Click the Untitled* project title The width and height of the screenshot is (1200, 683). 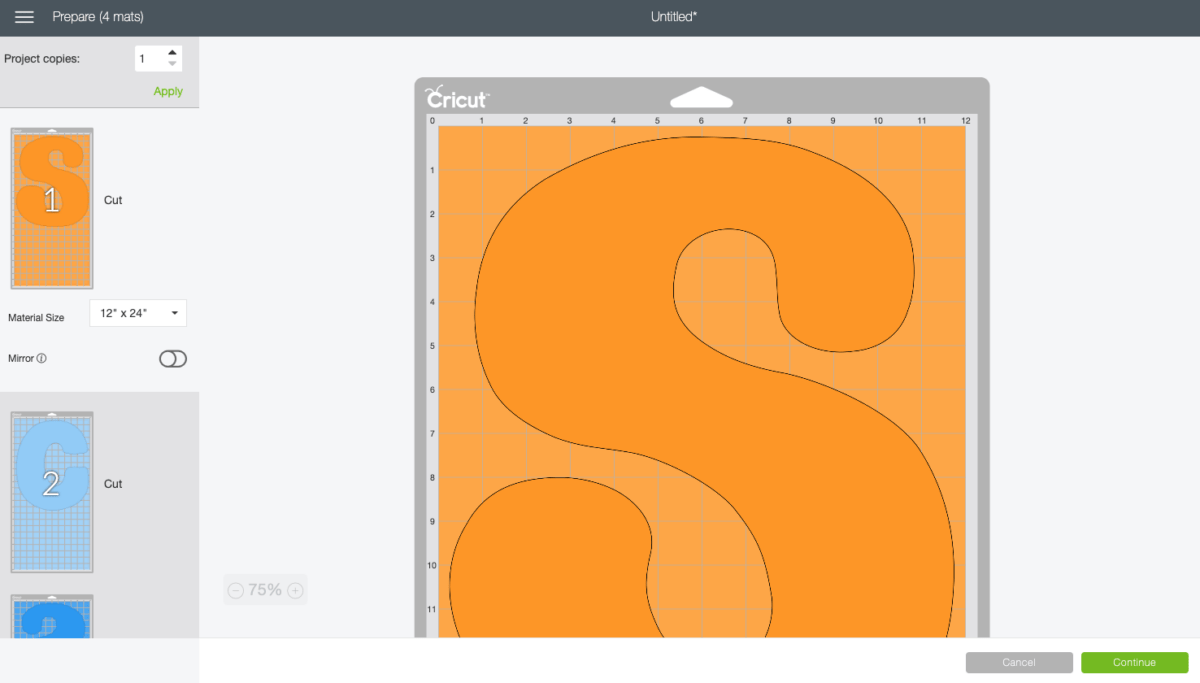click(x=674, y=17)
